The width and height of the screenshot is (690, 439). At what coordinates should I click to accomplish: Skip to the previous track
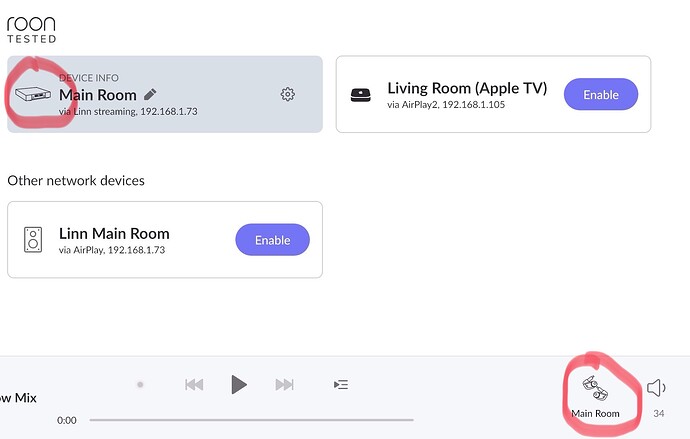click(194, 385)
